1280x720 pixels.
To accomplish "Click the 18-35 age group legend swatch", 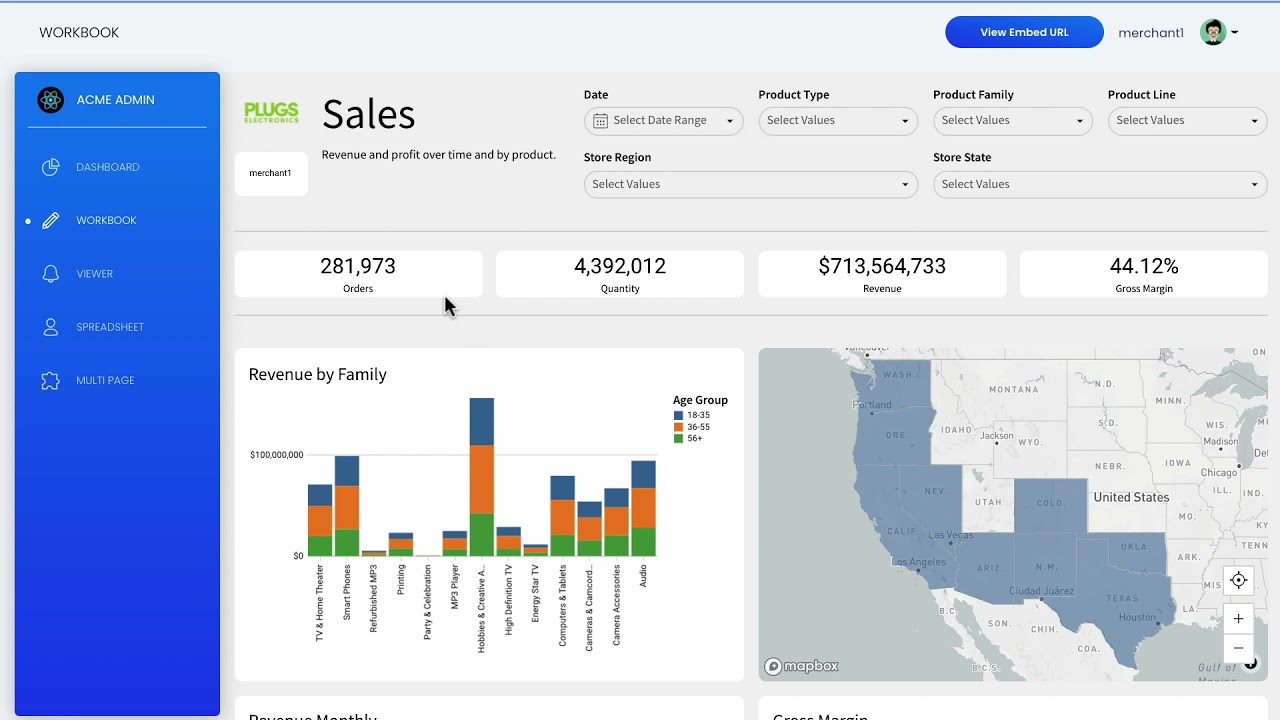I will [679, 415].
